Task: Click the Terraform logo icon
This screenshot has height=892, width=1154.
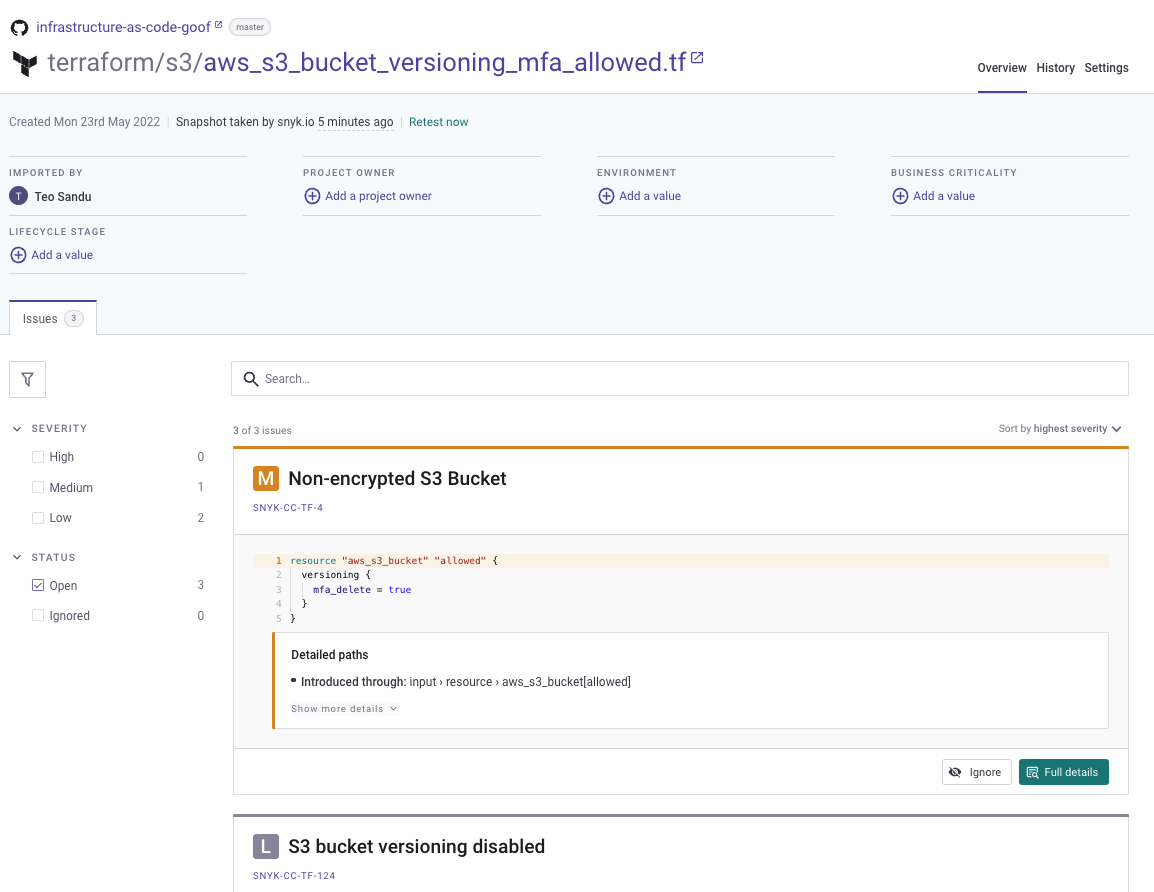Action: tap(25, 64)
